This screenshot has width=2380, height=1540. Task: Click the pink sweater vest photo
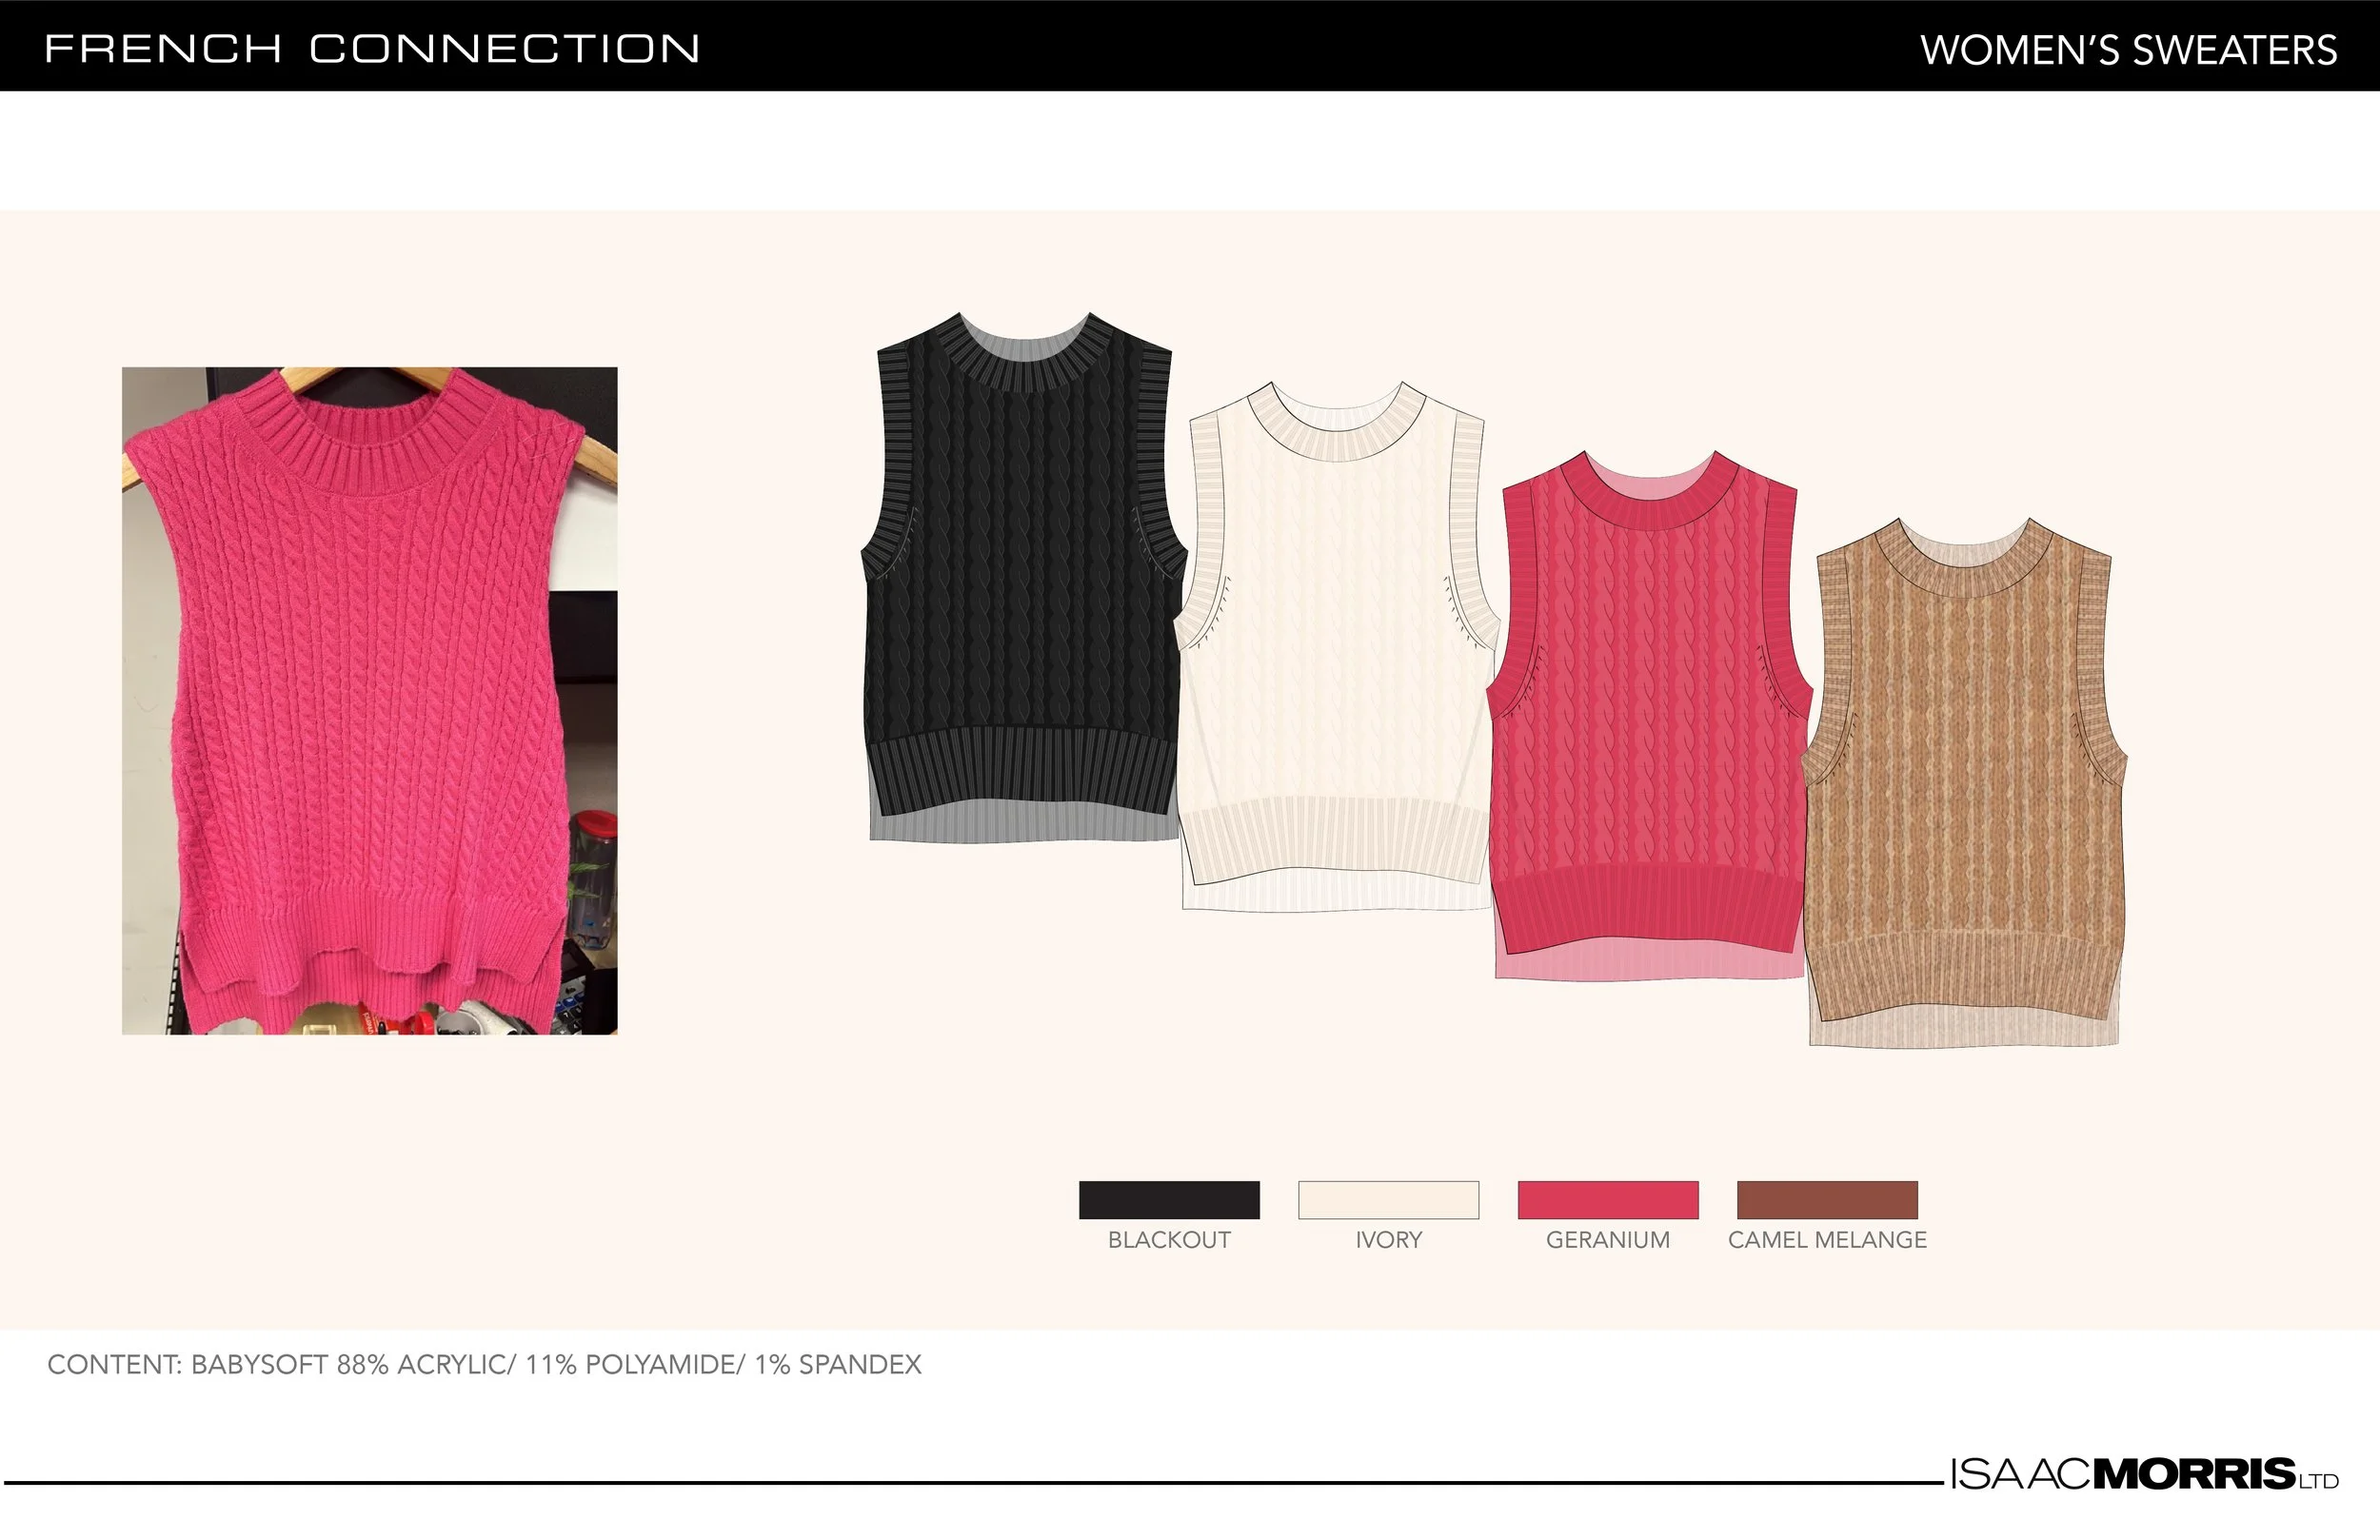coord(369,700)
